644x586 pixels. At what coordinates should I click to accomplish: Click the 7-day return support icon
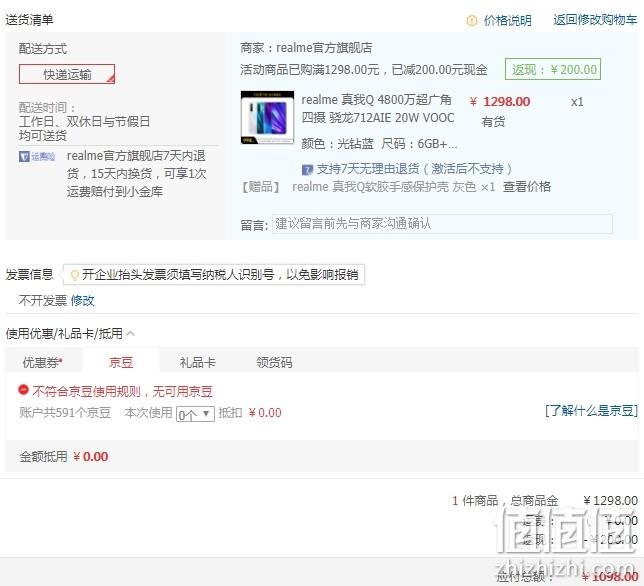coord(307,169)
